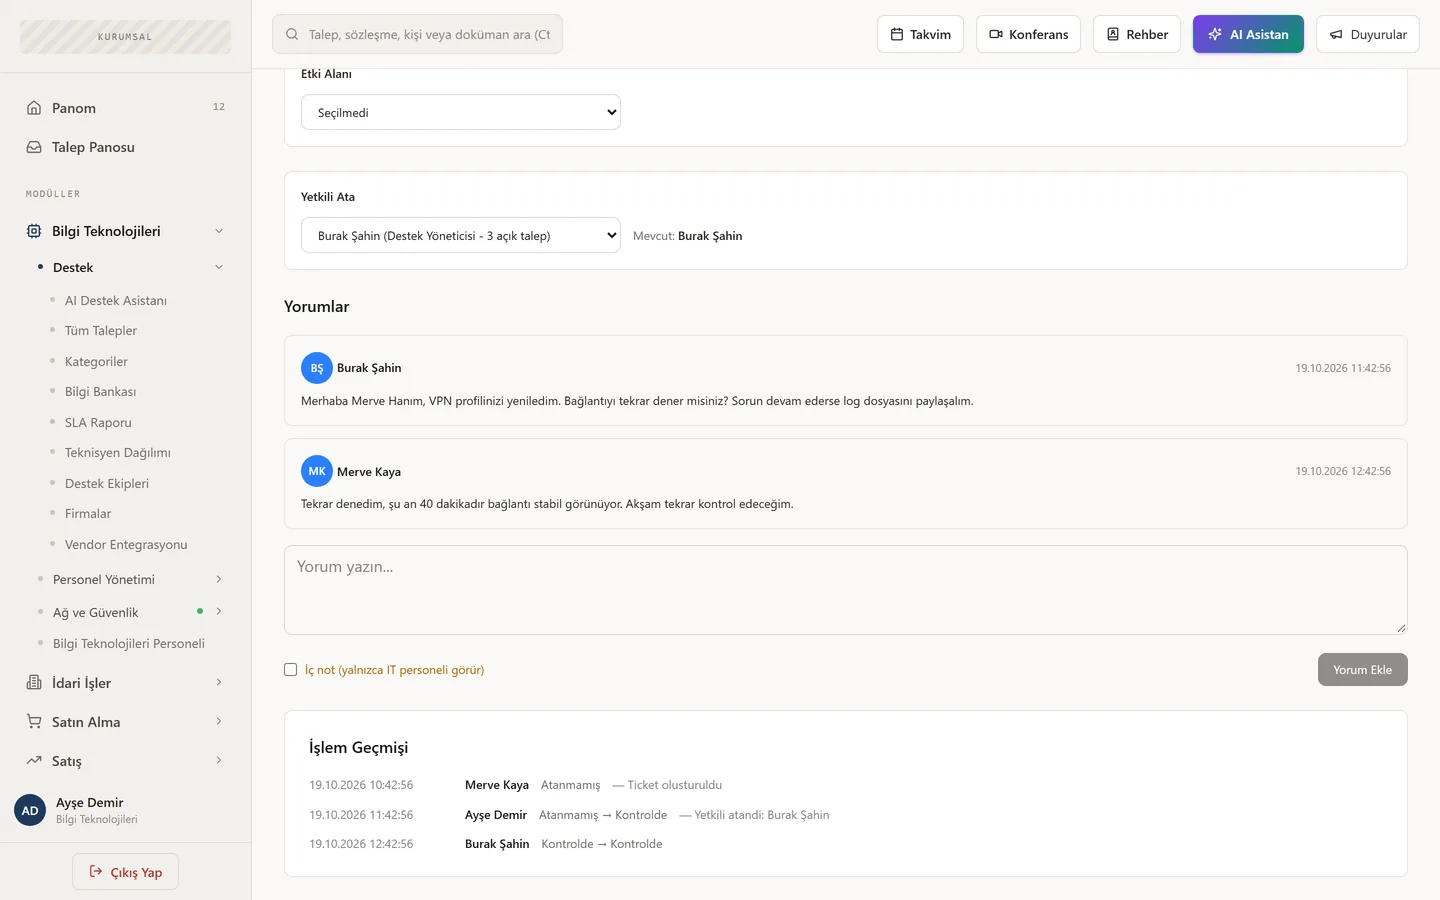1440x900 pixels.
Task: Go to Tüm Talepler
Action: click(x=101, y=331)
